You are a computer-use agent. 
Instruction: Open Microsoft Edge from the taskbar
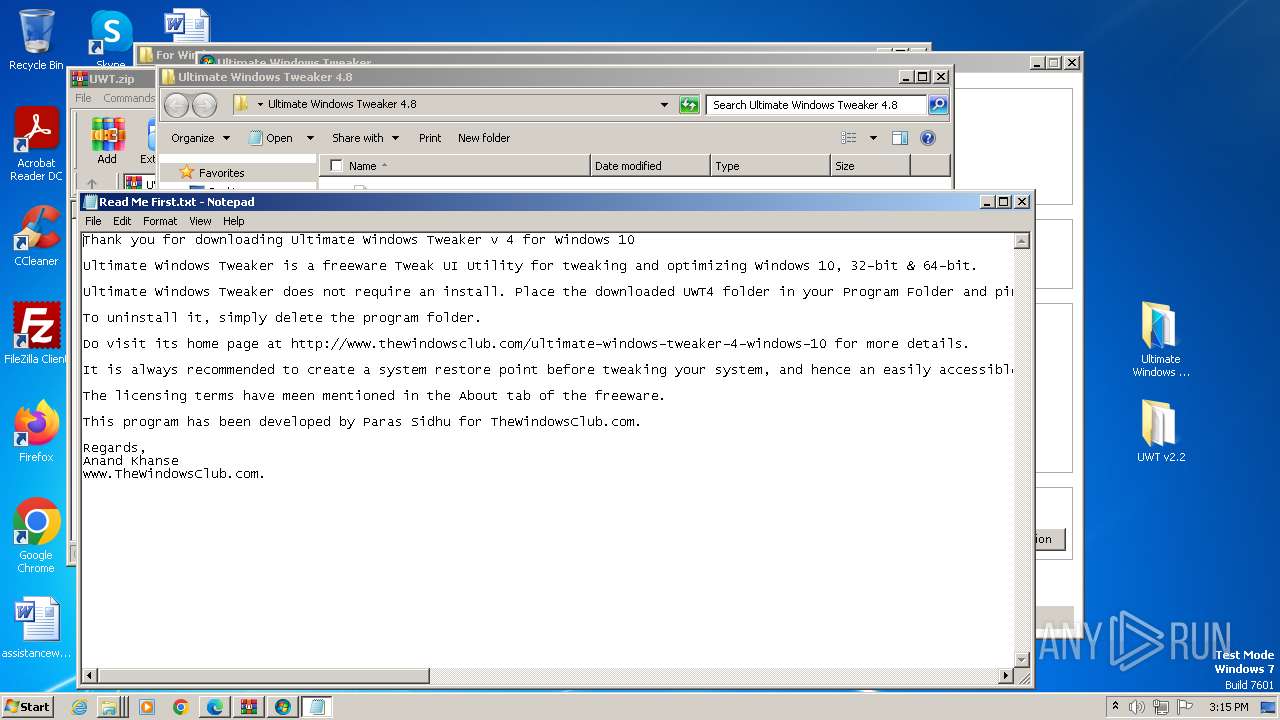(x=215, y=707)
